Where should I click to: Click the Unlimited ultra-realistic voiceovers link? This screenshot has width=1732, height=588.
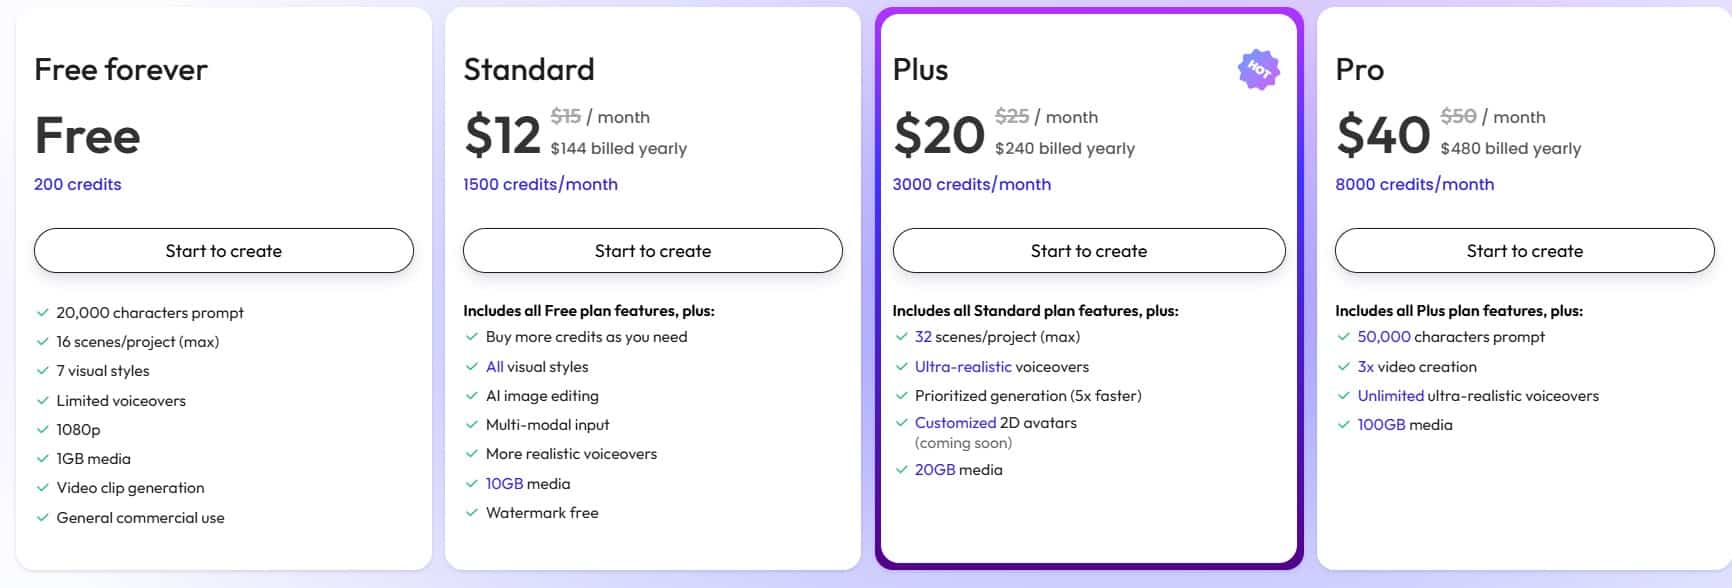coord(1390,395)
